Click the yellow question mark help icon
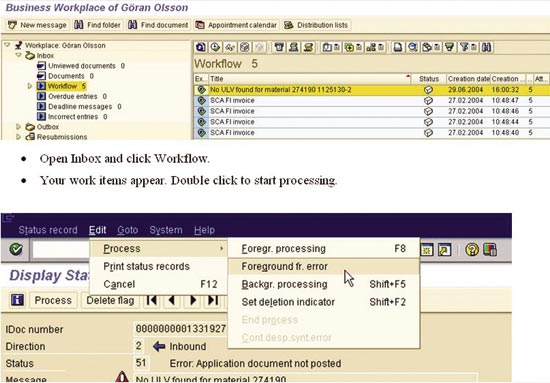The width and height of the screenshot is (550, 383). tap(472, 250)
